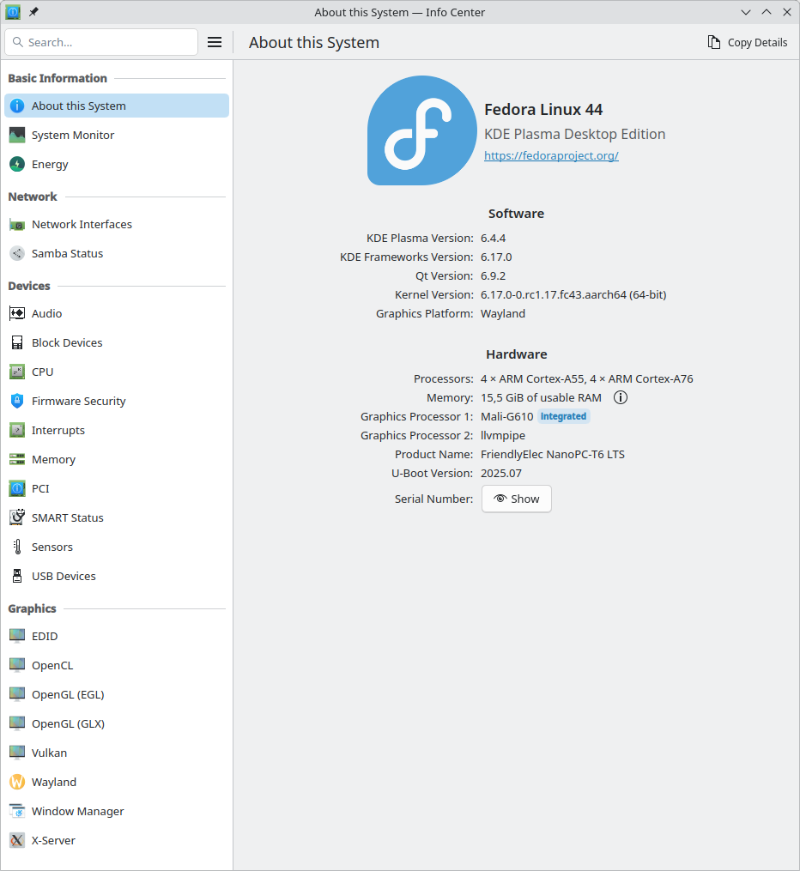The width and height of the screenshot is (800, 871).
Task: Click the memory information icon
Action: tap(620, 397)
